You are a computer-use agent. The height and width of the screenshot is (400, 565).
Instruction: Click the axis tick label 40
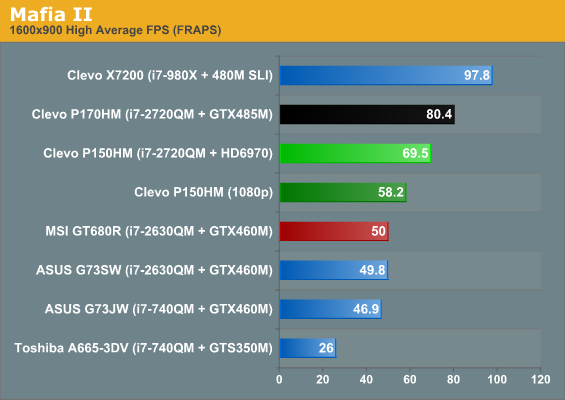(x=366, y=379)
